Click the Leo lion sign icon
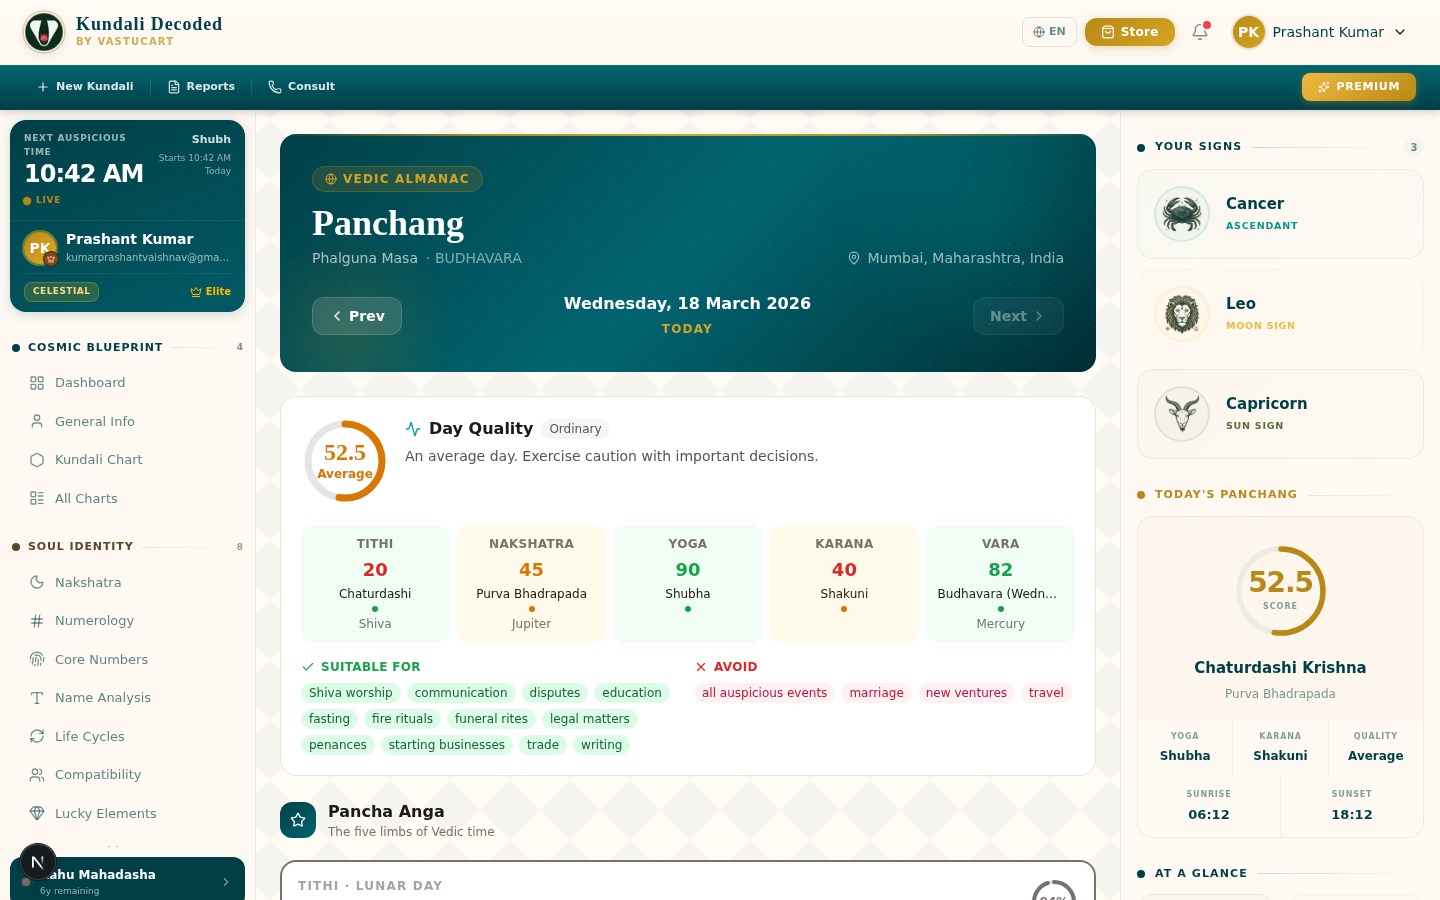The image size is (1440, 900). (1182, 314)
